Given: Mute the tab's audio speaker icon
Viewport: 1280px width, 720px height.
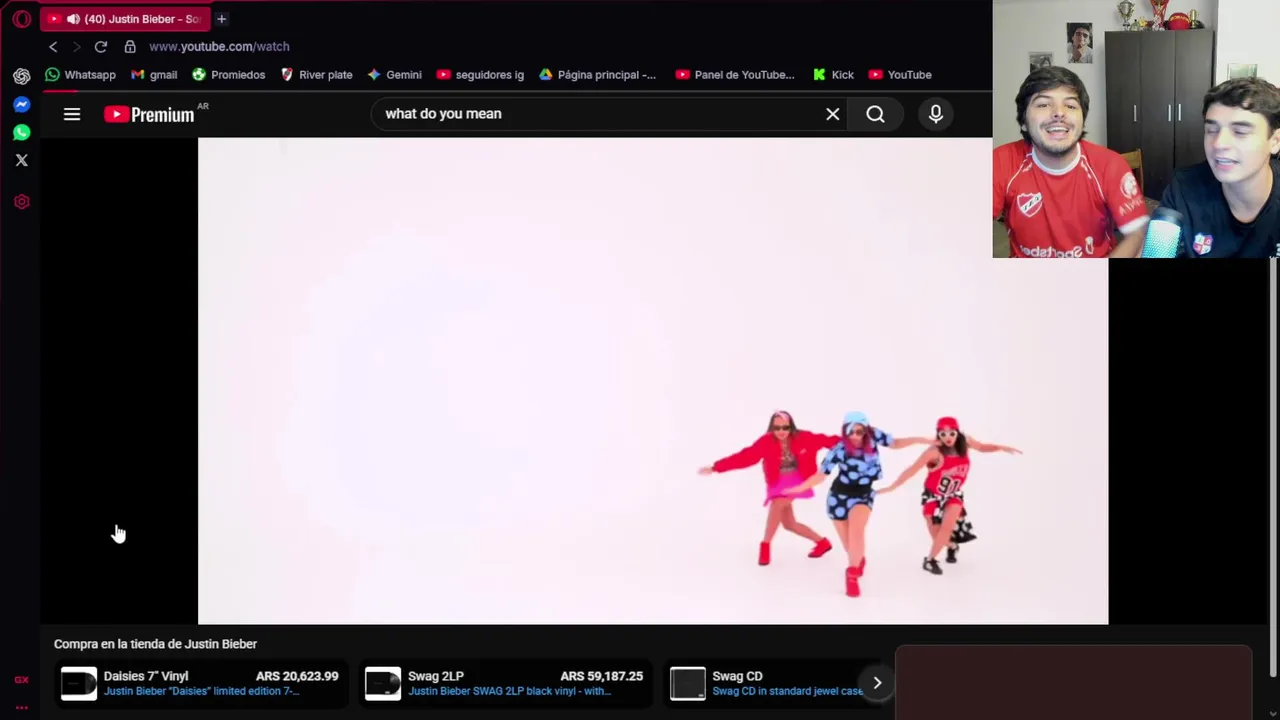Looking at the screenshot, I should pyautogui.click(x=73, y=19).
